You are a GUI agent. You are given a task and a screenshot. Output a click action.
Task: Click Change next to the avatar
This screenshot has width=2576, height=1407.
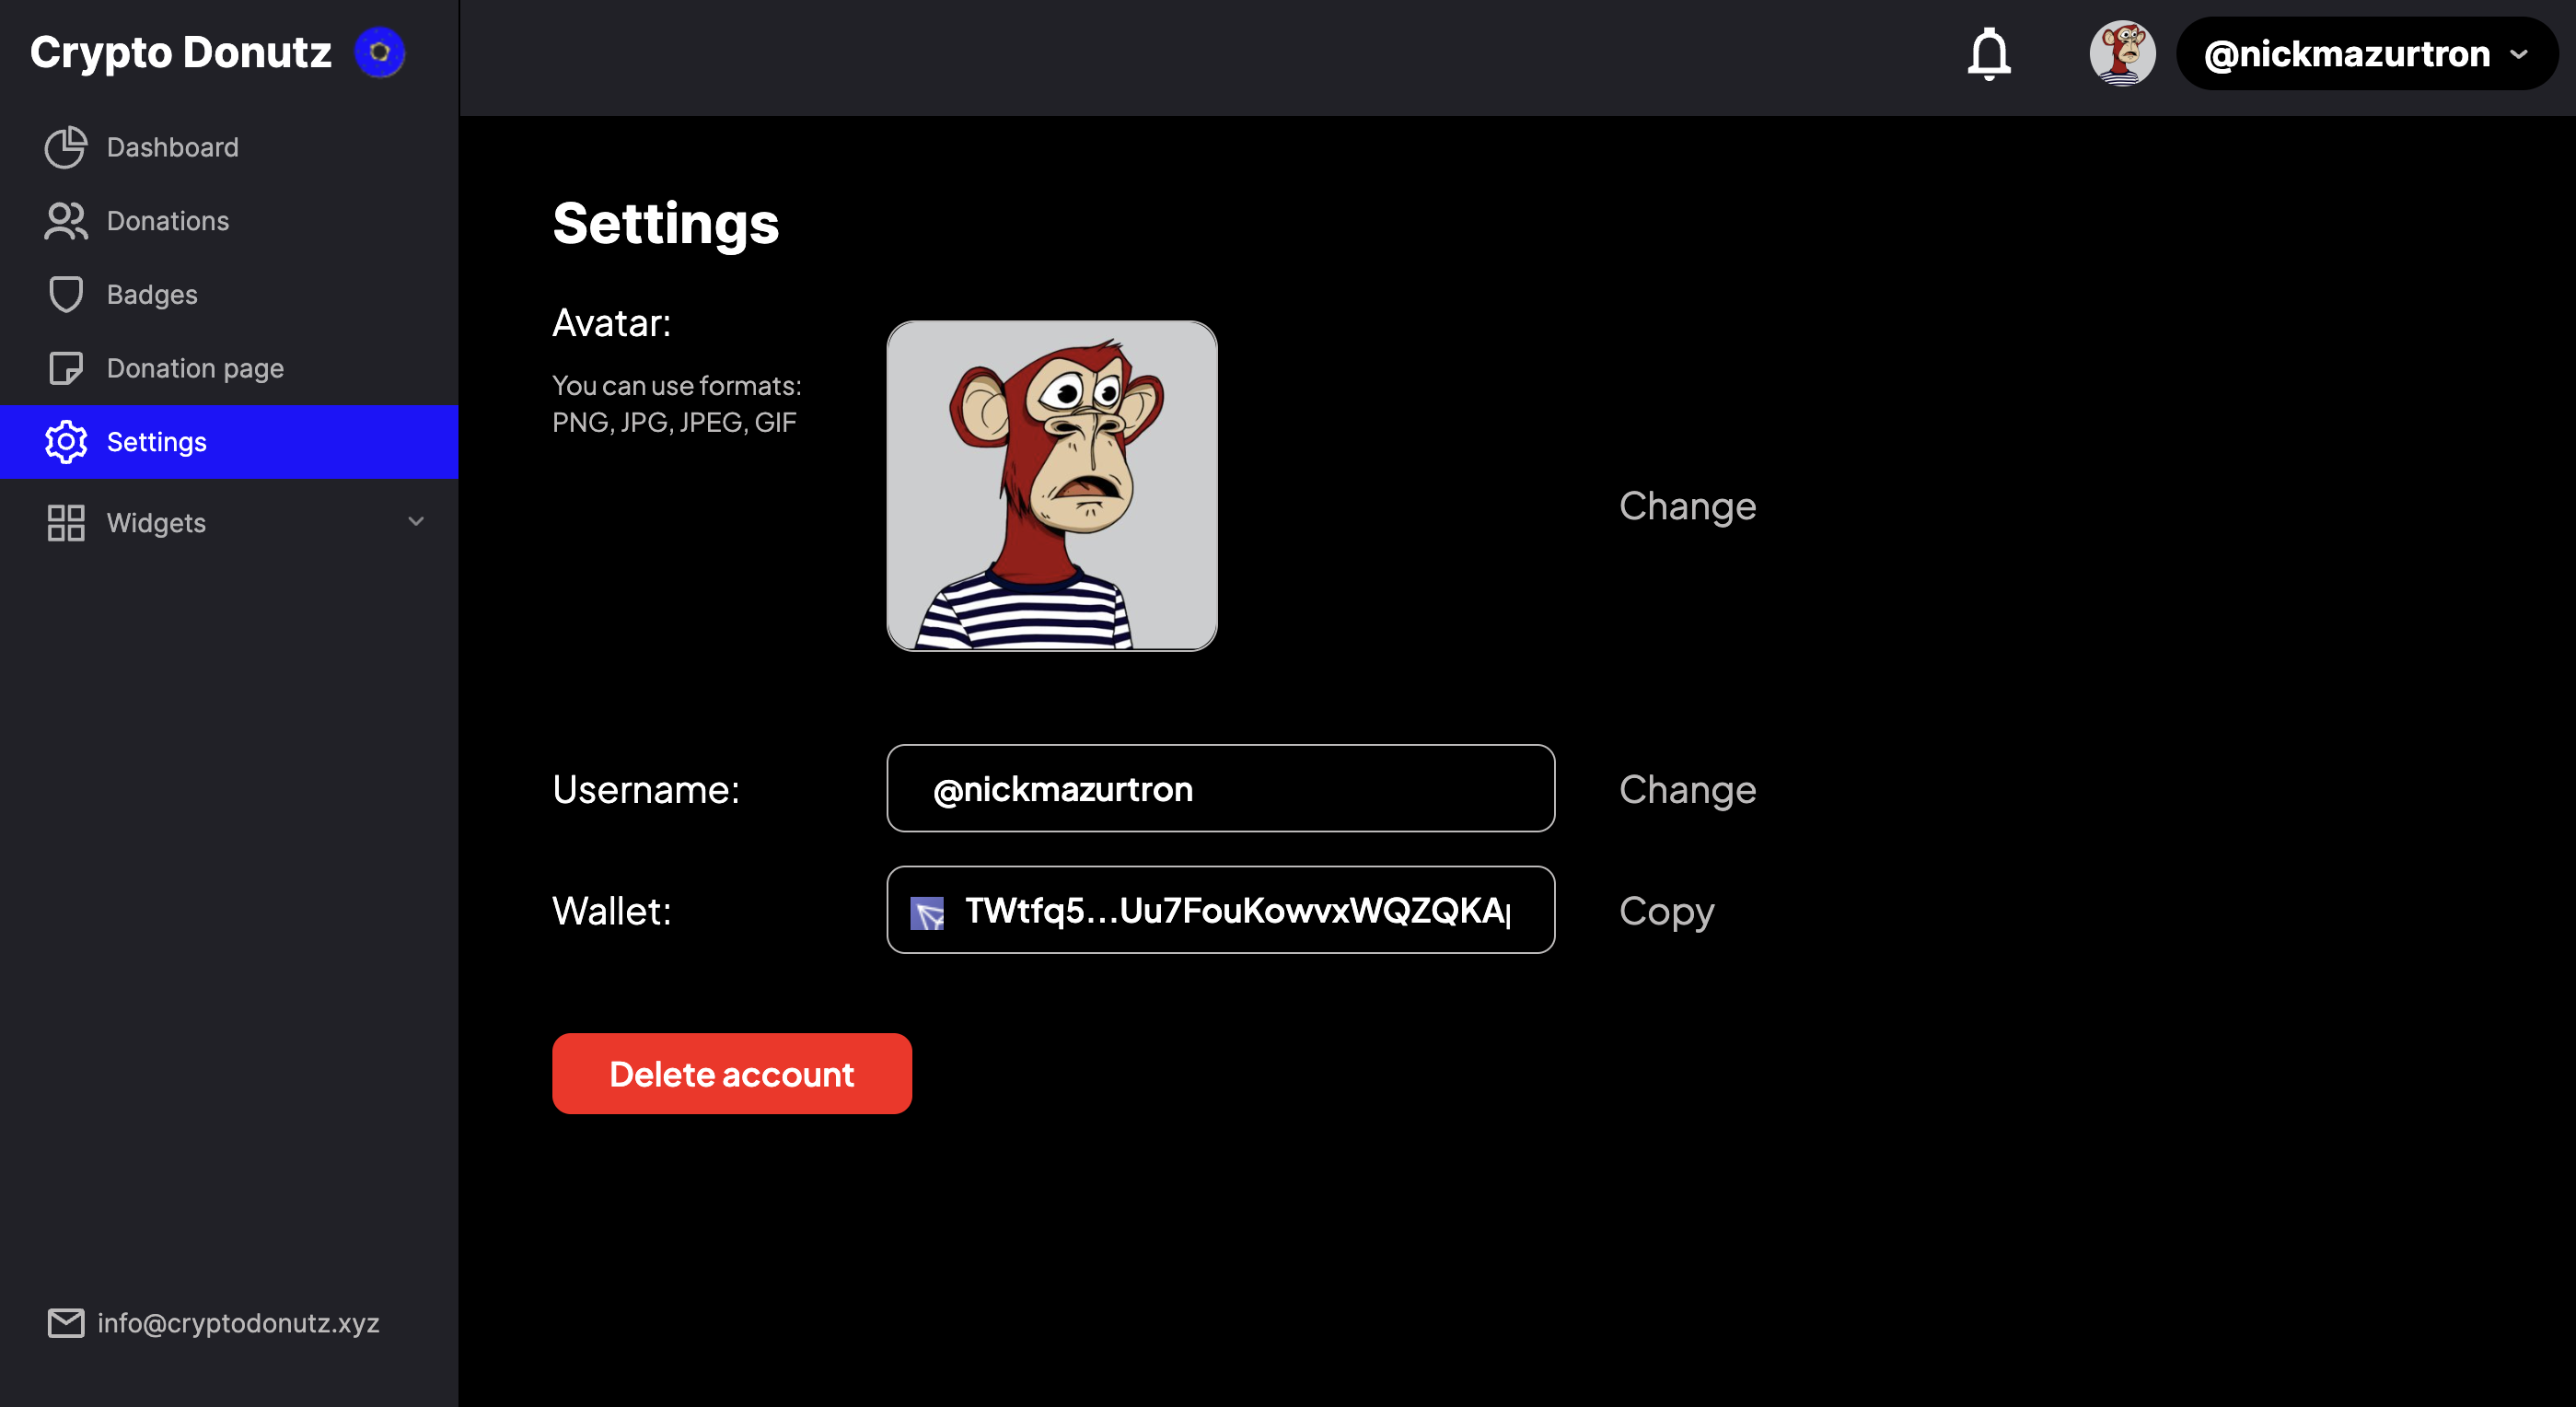coord(1687,506)
